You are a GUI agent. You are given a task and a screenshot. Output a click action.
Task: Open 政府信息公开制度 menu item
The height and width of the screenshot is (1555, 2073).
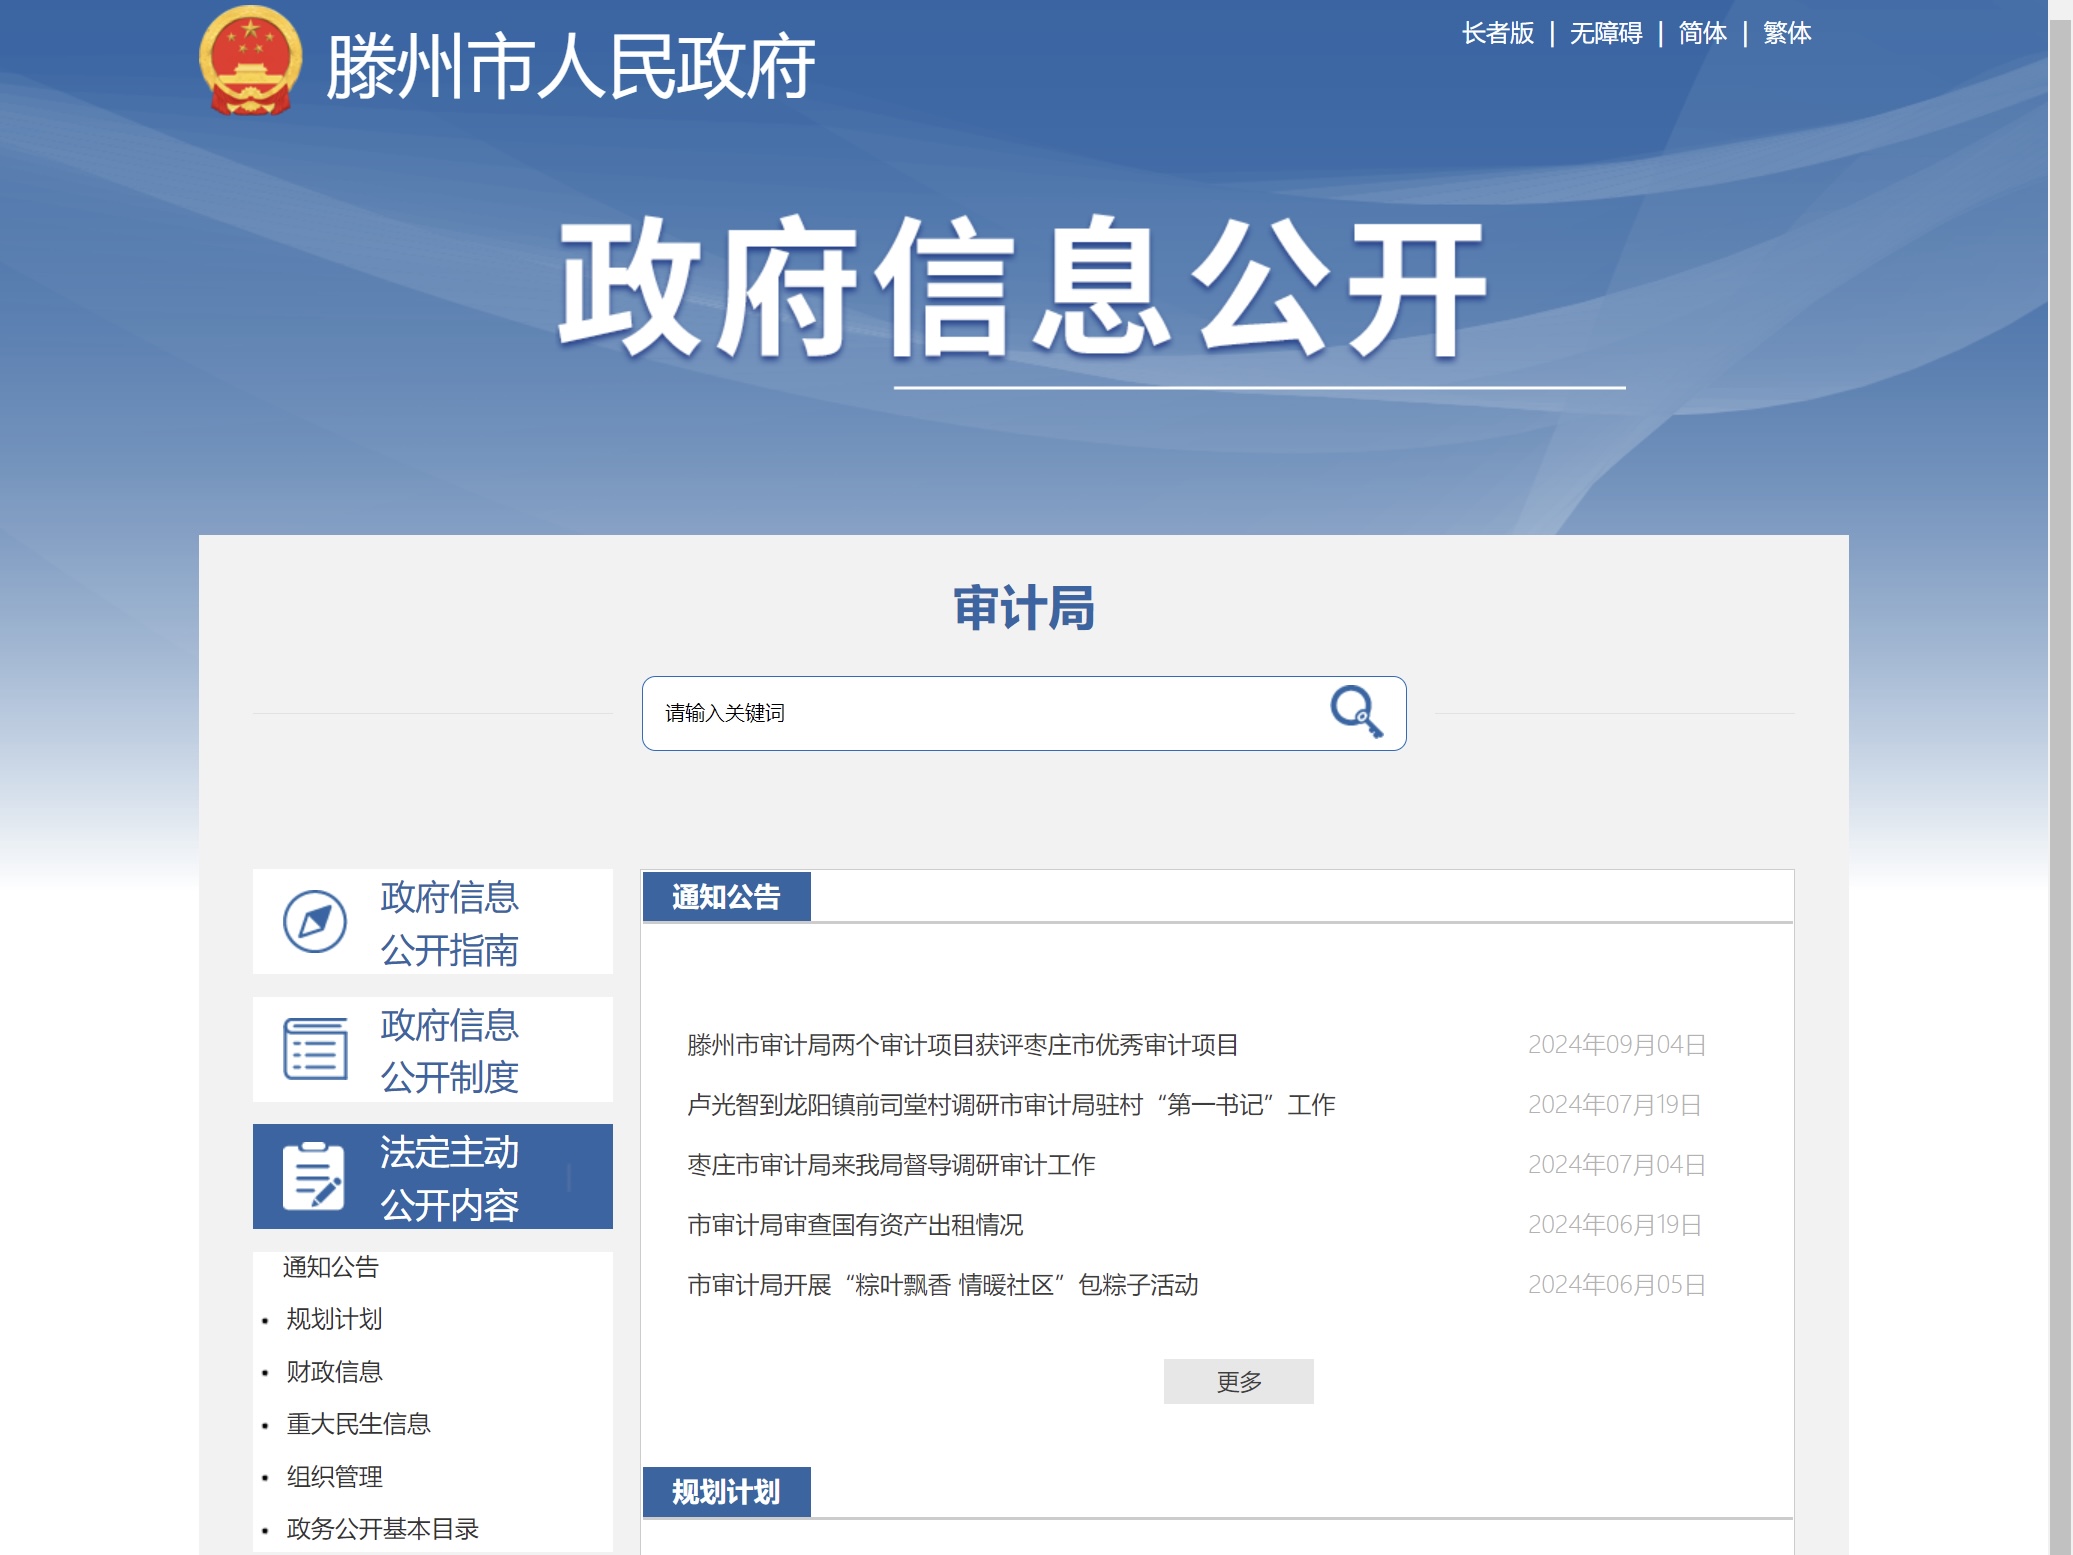point(433,1049)
